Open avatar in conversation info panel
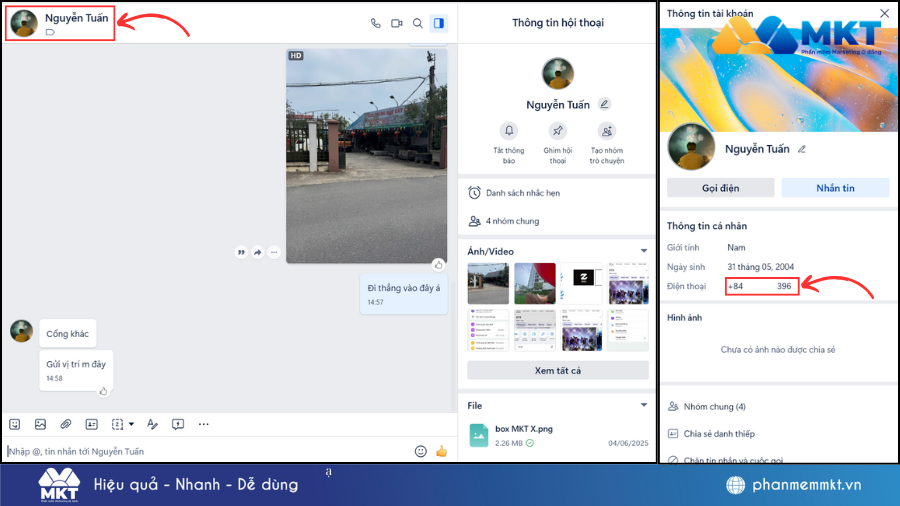This screenshot has height=506, width=900. click(558, 73)
